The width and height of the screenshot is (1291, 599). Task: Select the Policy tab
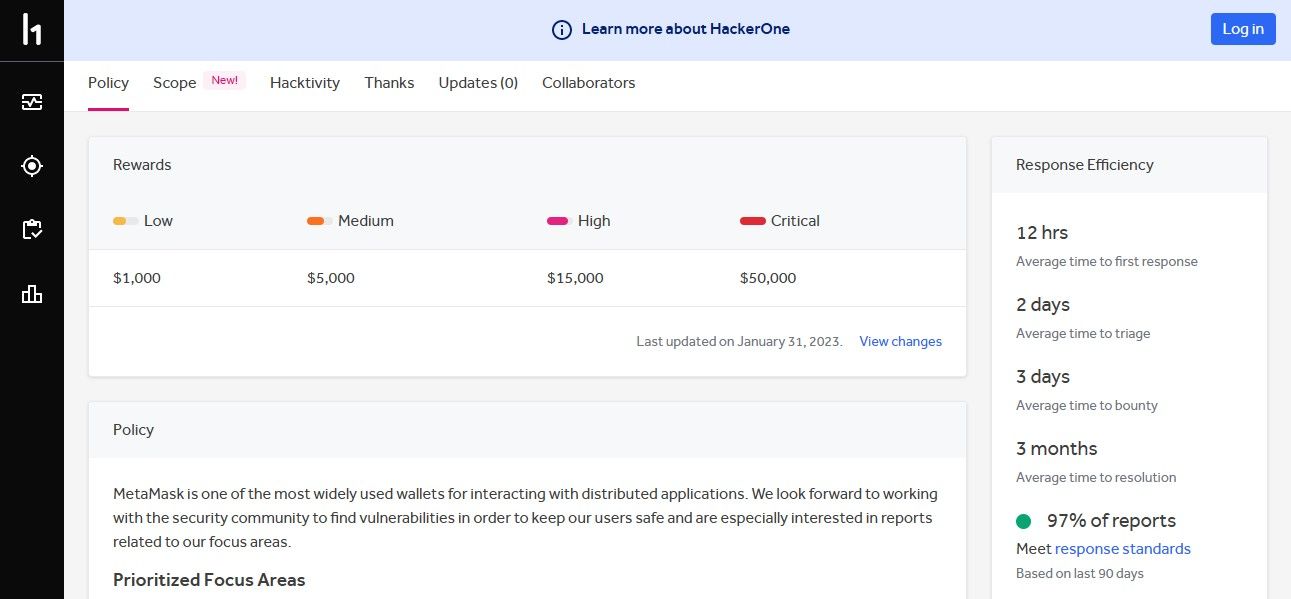(x=108, y=83)
